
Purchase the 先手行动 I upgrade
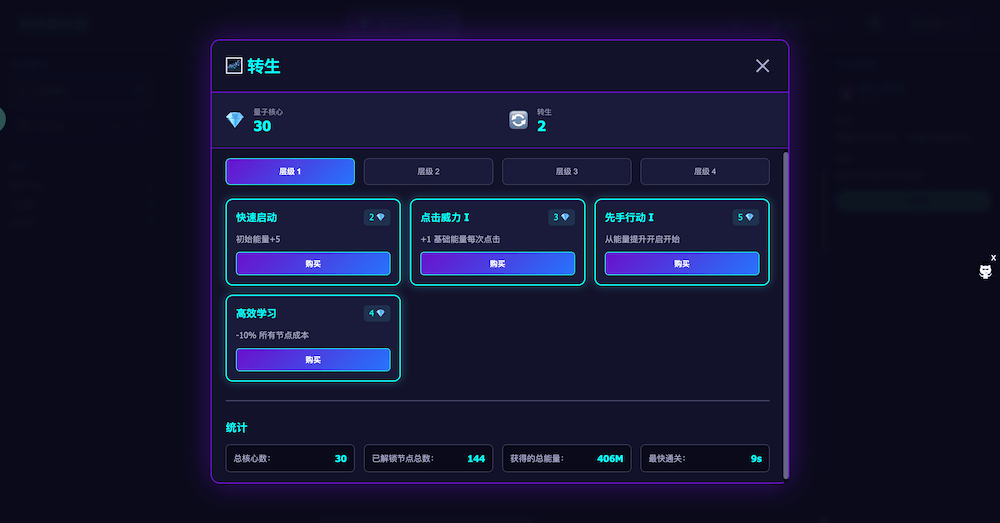[x=682, y=264]
